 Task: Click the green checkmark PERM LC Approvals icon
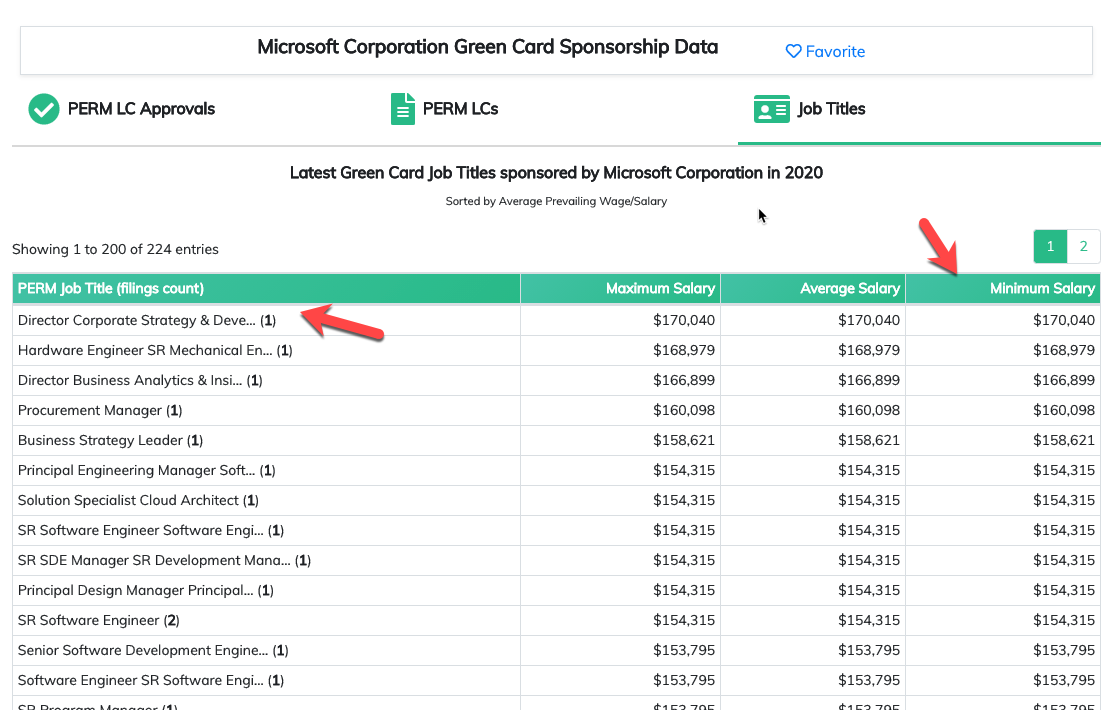[44, 109]
